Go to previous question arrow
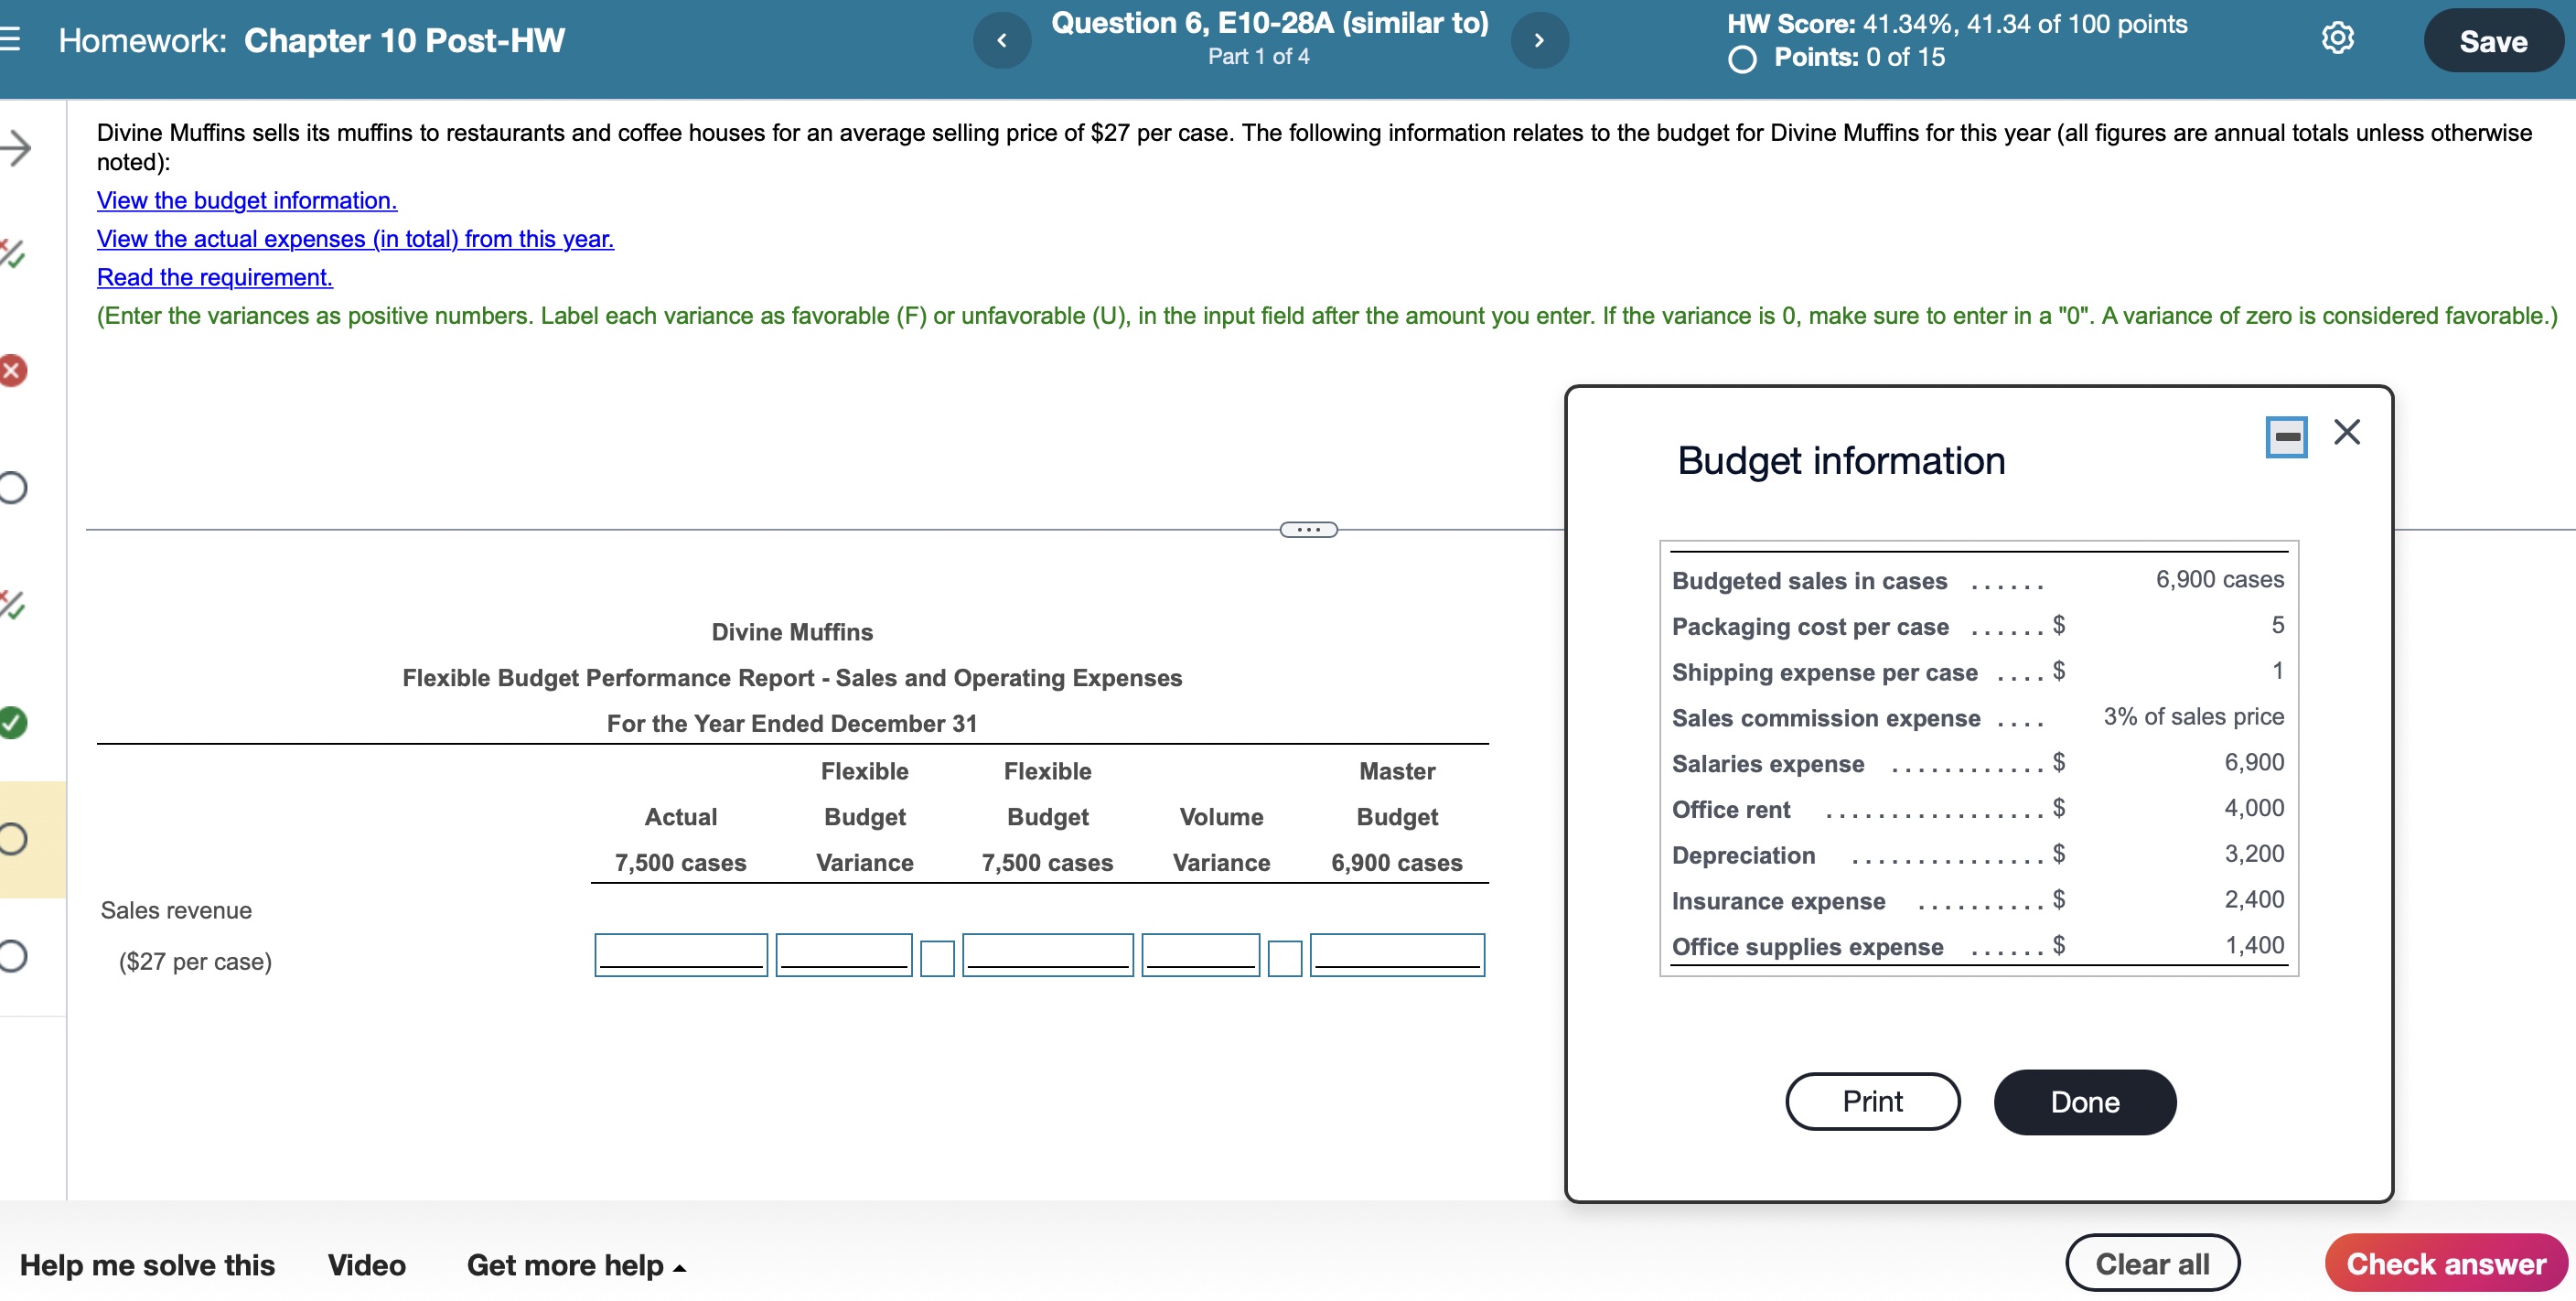Viewport: 2576px width, 1301px height. pyautogui.click(x=1001, y=41)
